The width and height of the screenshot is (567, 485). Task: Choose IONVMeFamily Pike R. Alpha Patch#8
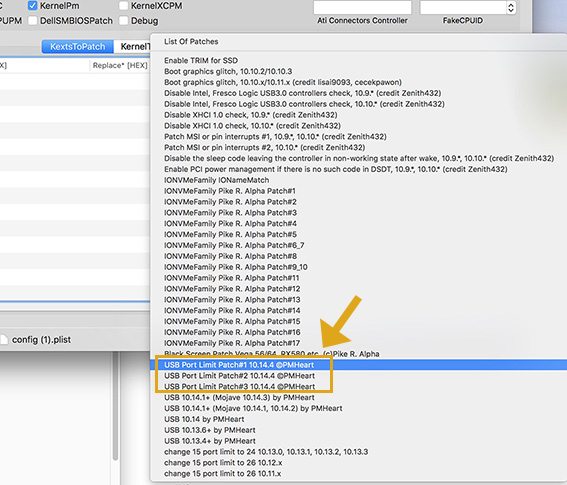[x=359, y=256]
